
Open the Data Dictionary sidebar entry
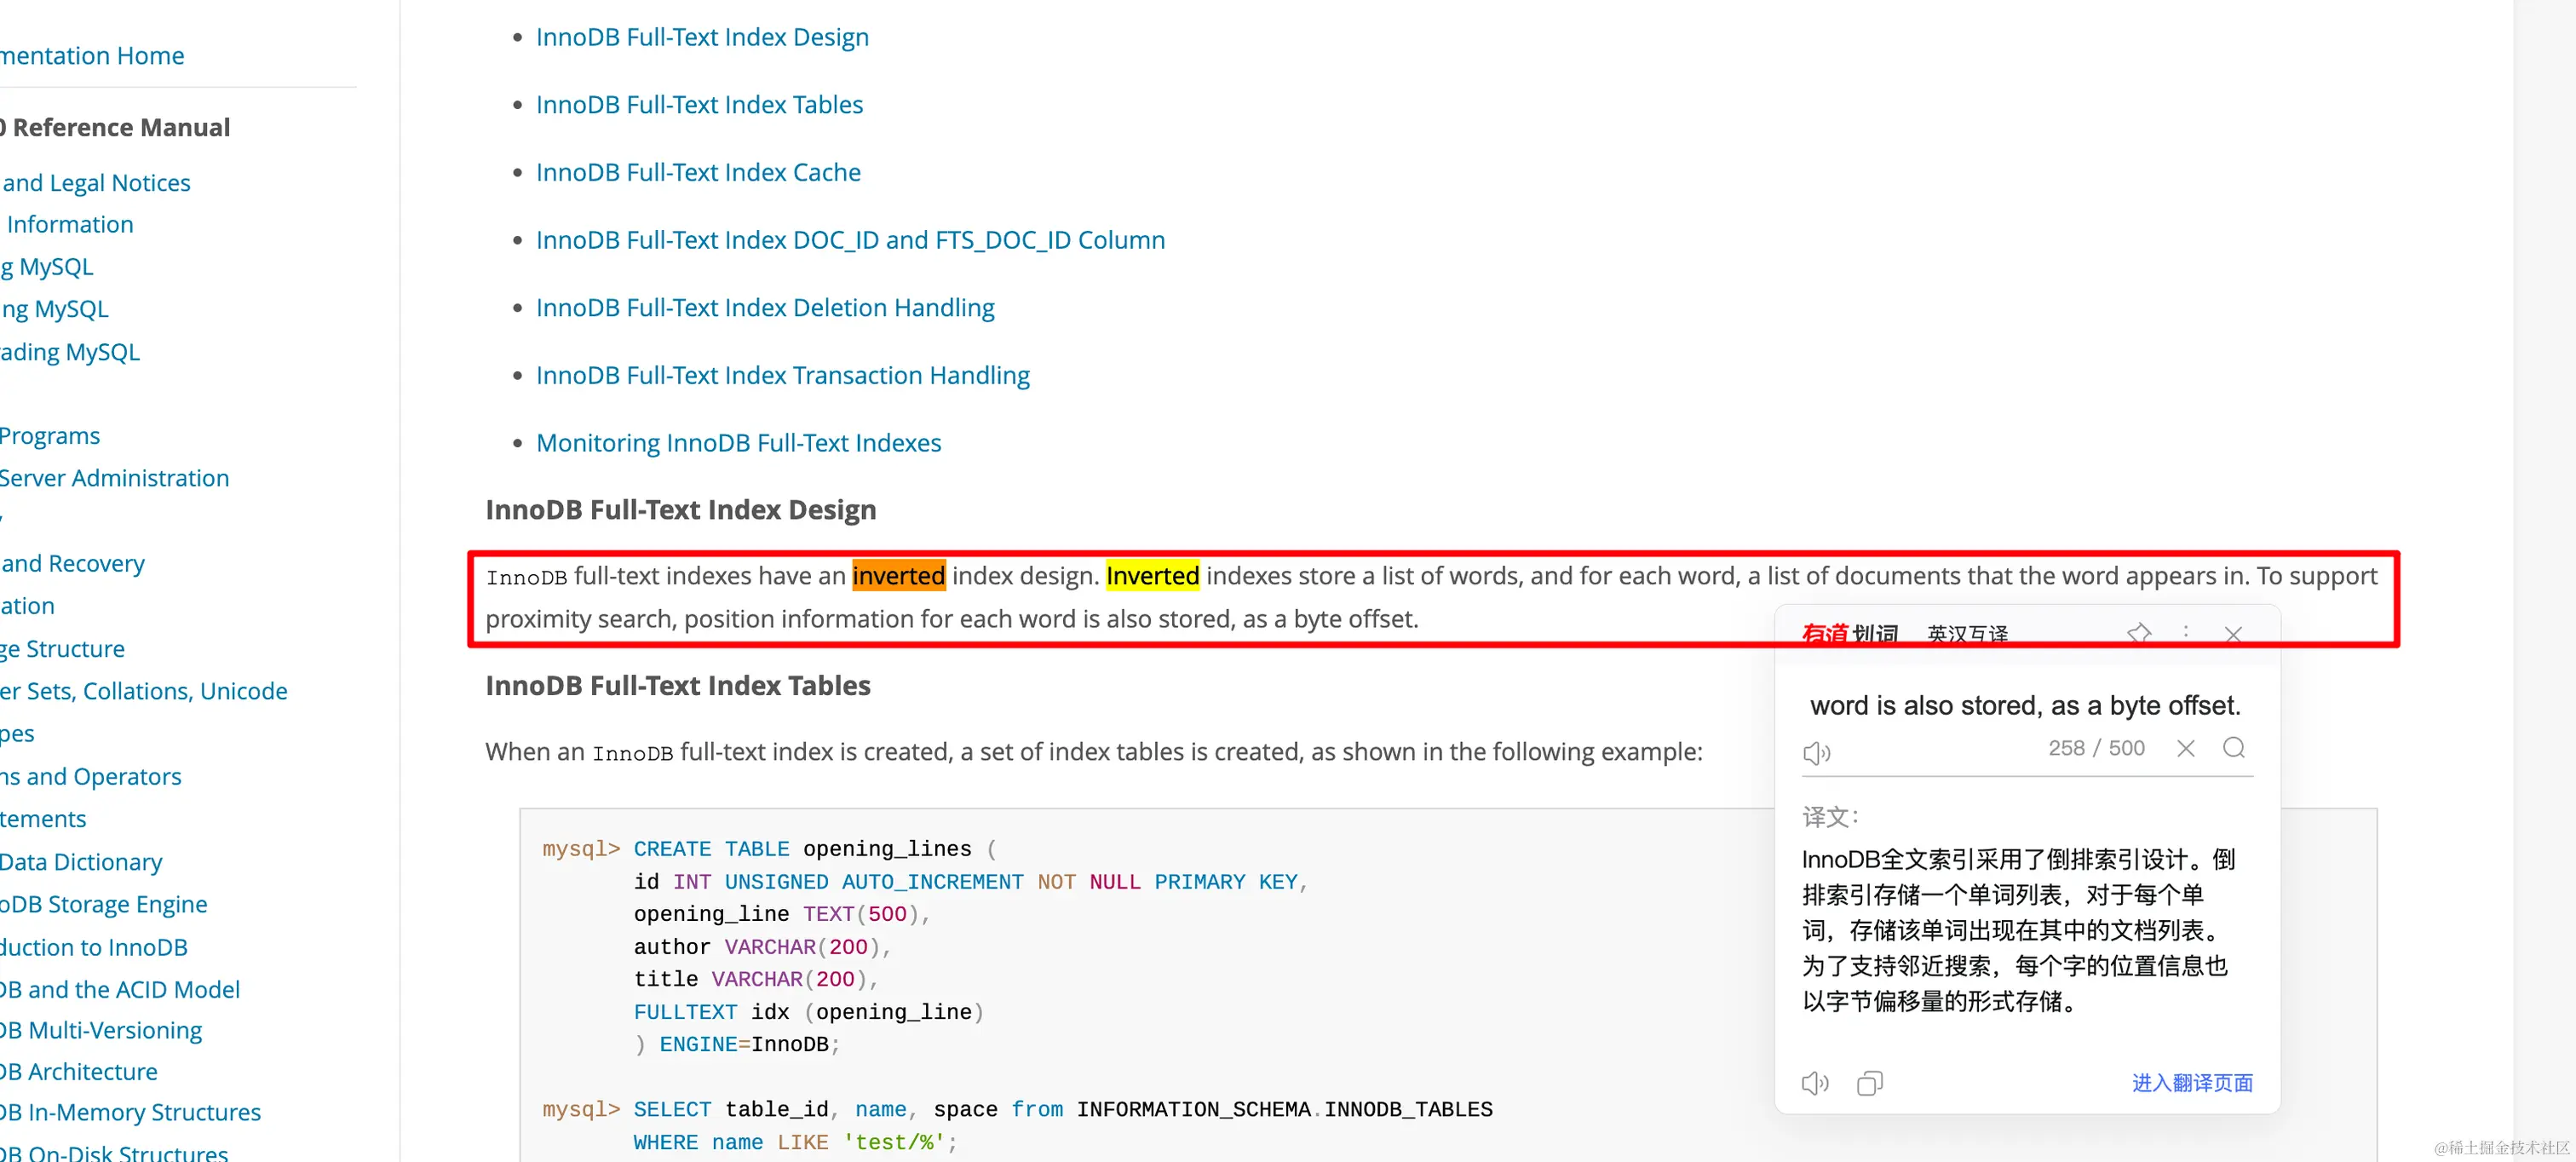click(x=81, y=862)
